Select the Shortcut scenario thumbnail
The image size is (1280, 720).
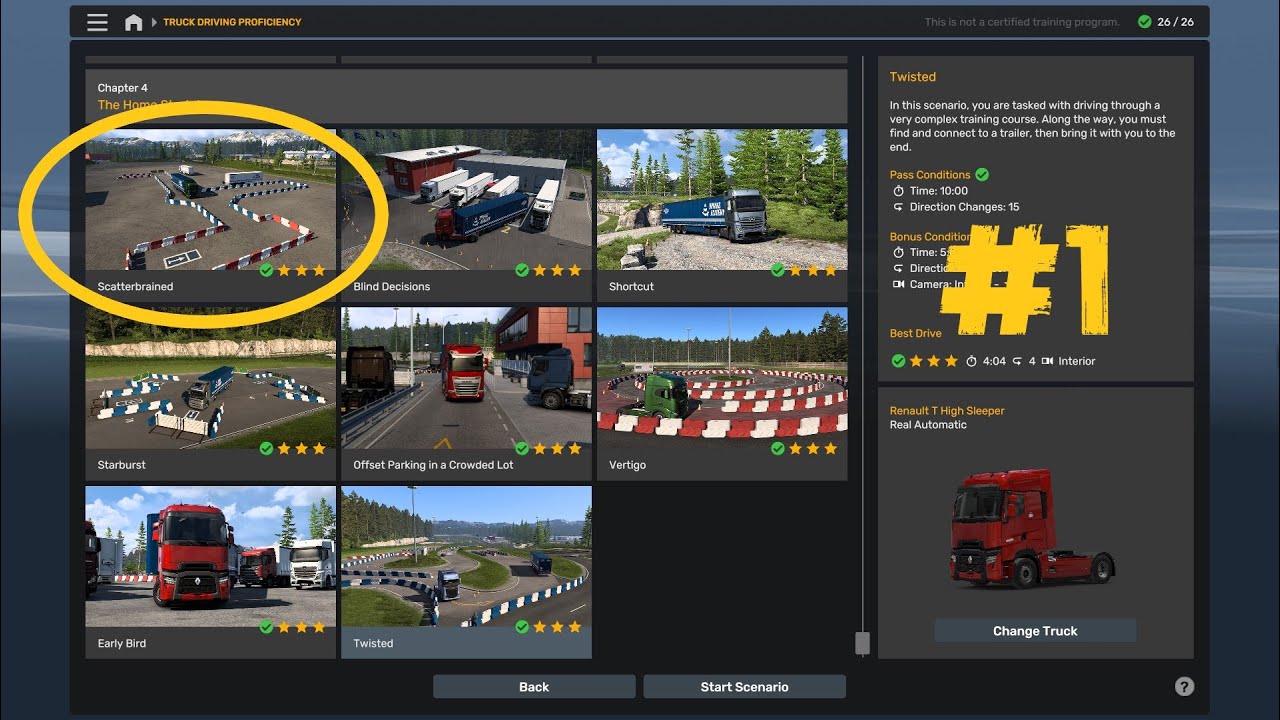click(x=722, y=200)
